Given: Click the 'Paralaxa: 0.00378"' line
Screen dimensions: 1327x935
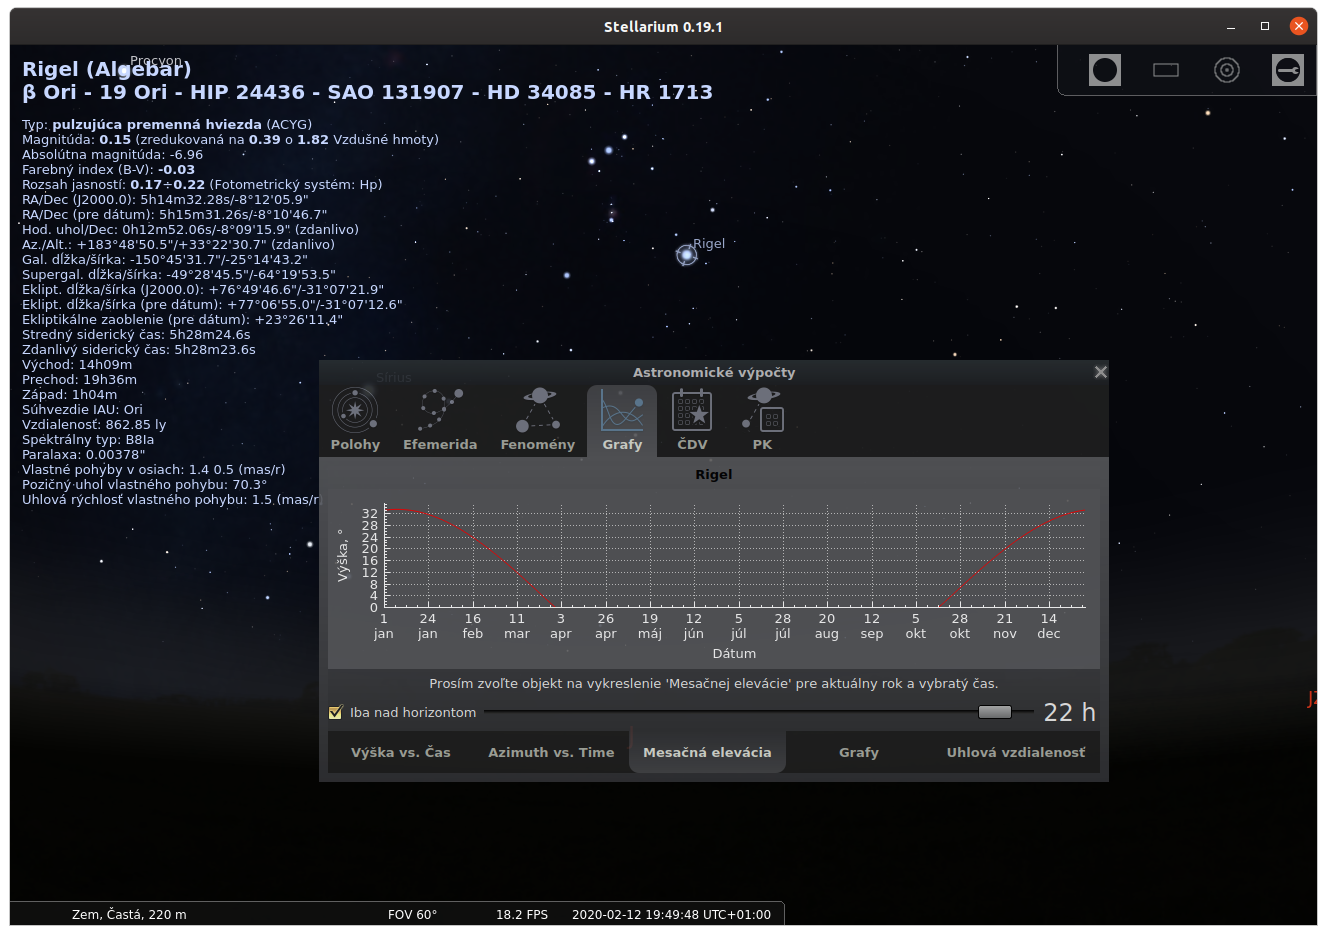Looking at the screenshot, I should click(x=84, y=454).
